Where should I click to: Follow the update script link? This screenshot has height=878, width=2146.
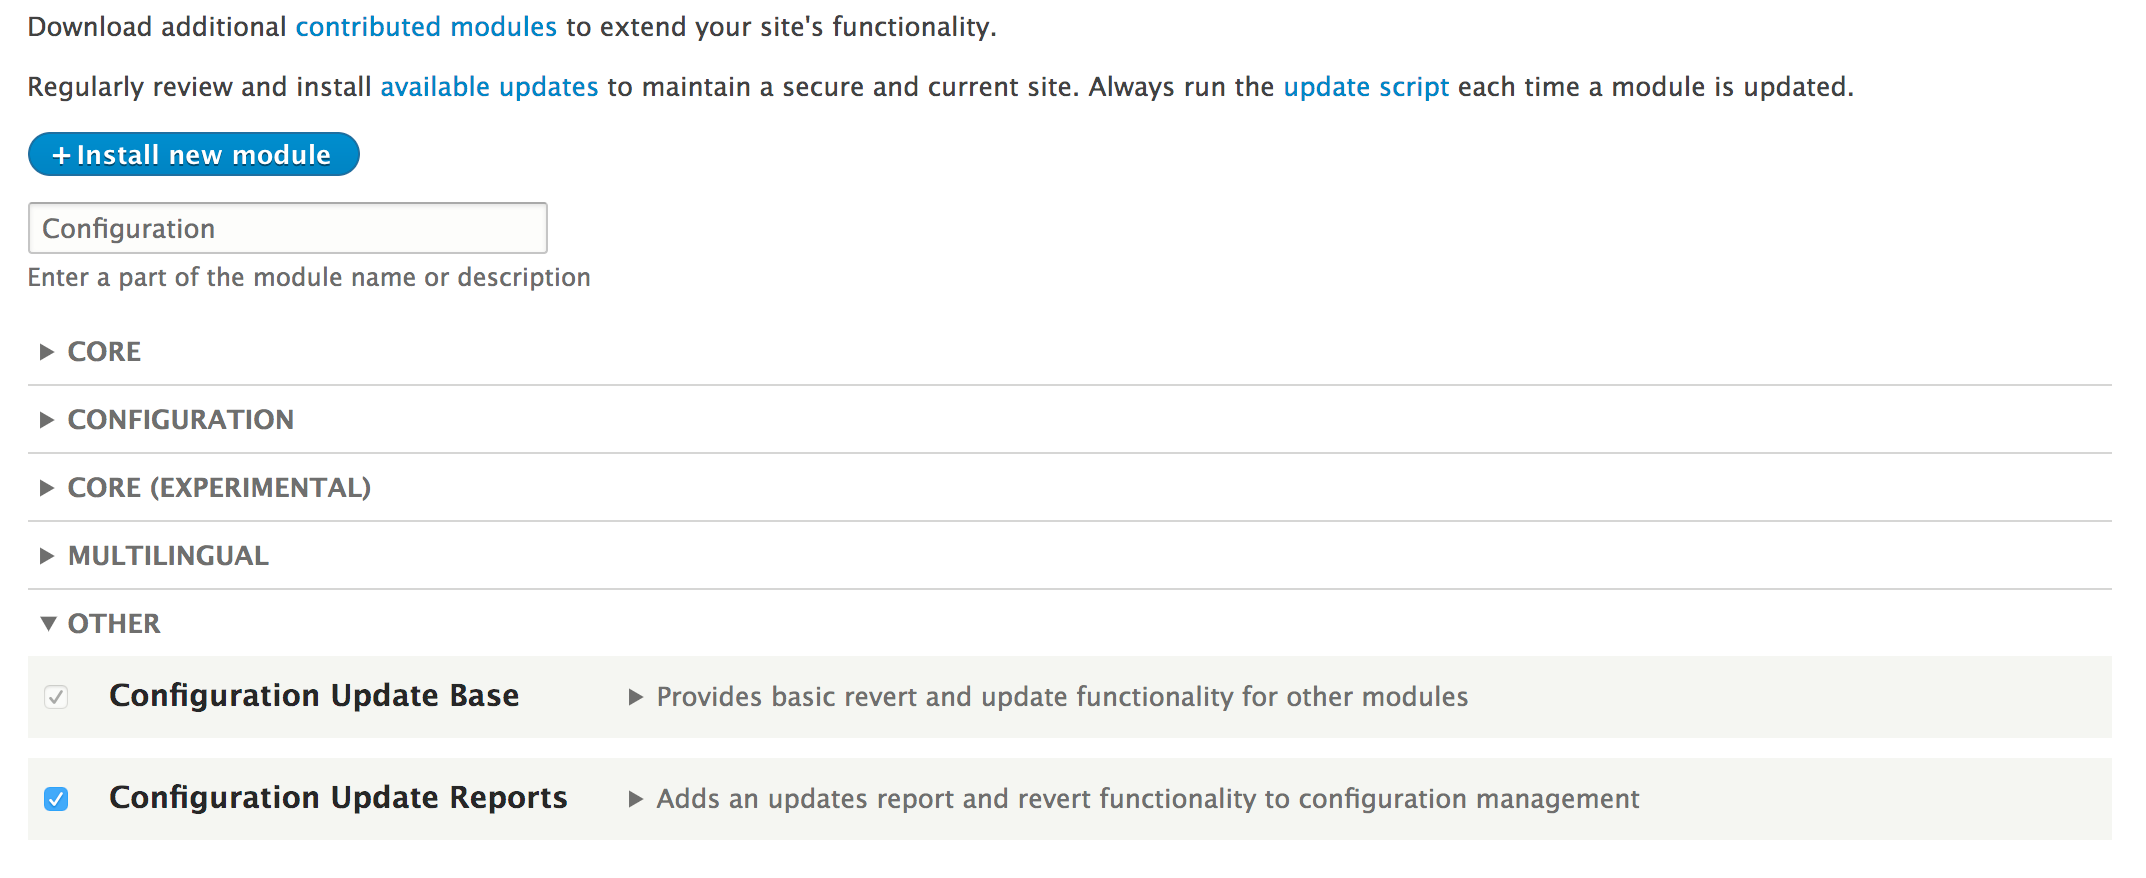coord(1366,87)
